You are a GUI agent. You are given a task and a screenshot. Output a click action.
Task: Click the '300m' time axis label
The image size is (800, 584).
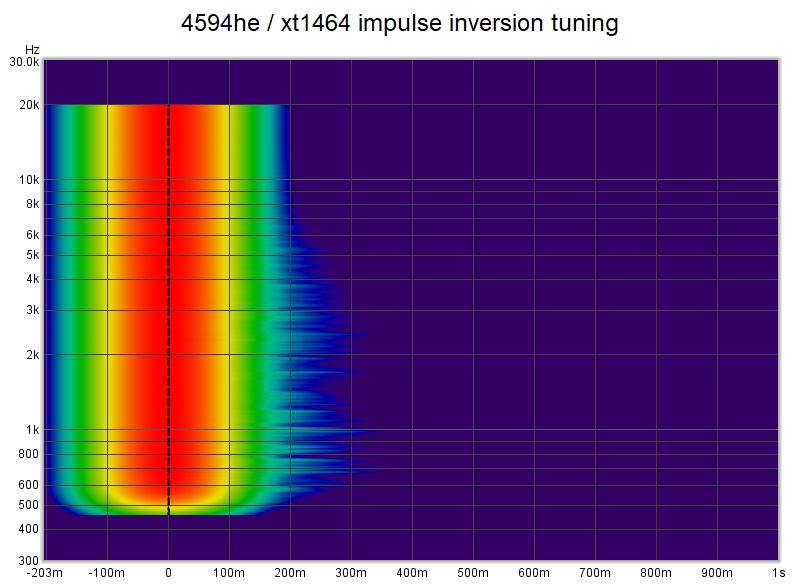(351, 573)
